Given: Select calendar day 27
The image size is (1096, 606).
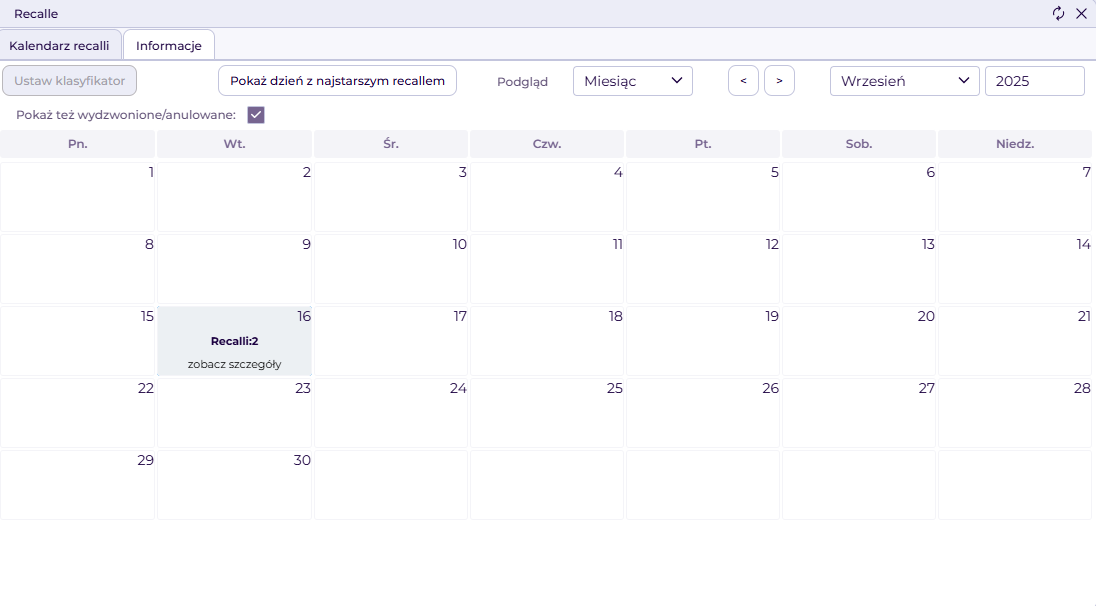Looking at the screenshot, I should click(x=859, y=413).
